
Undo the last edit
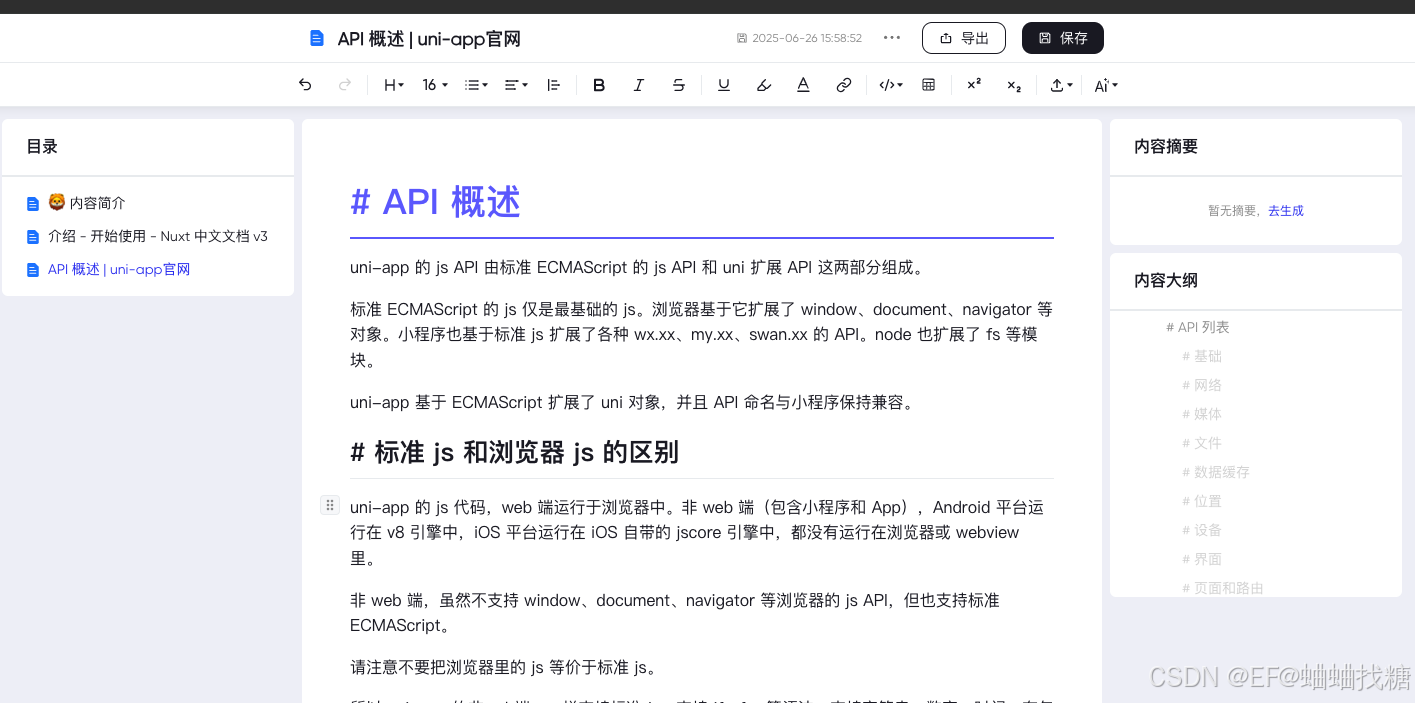point(305,85)
